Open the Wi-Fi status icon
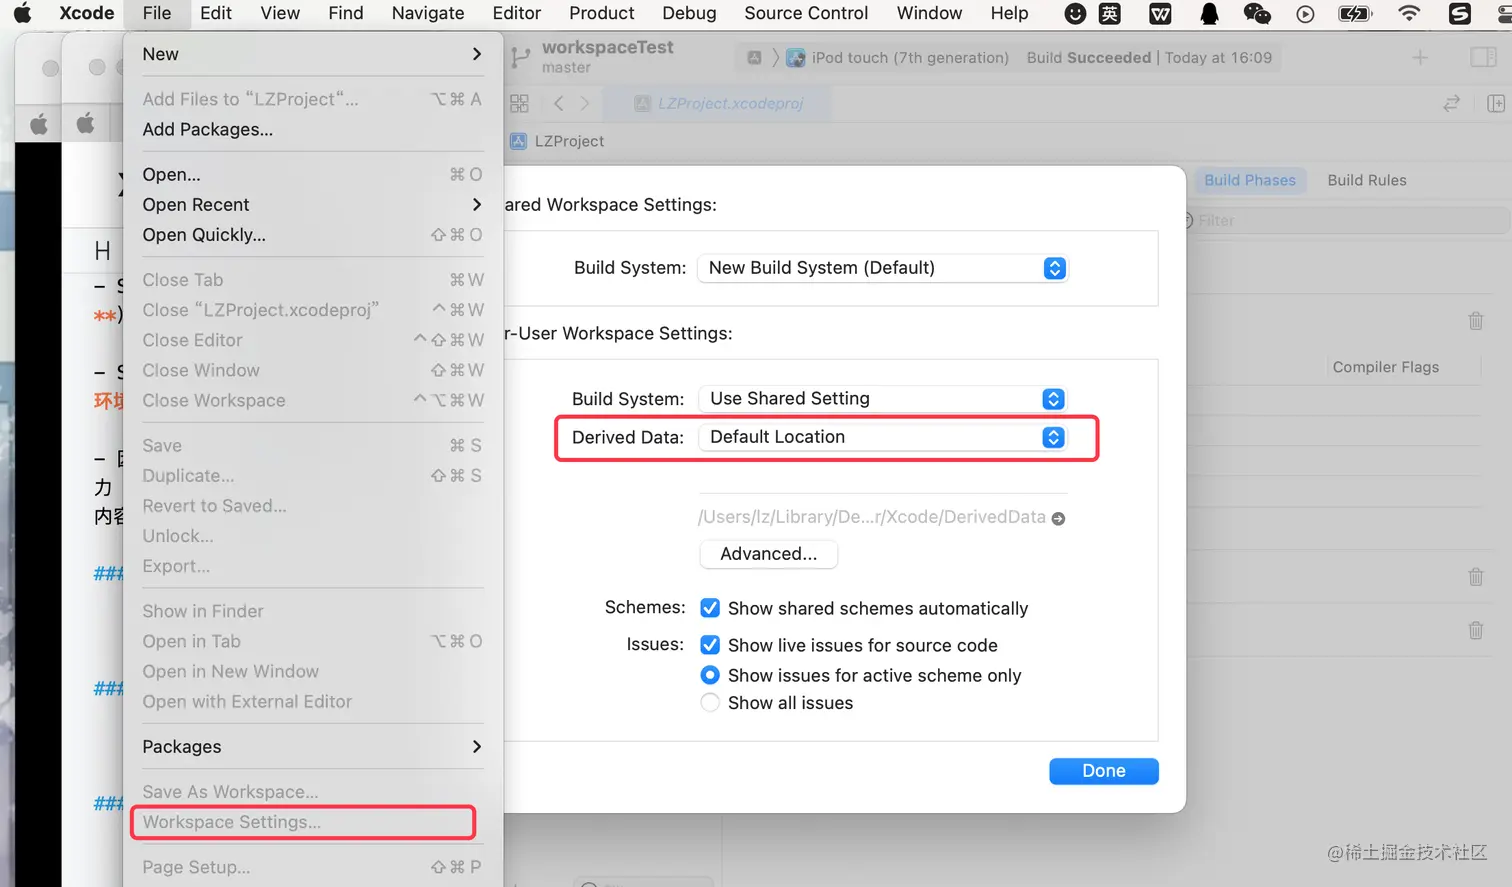 point(1409,13)
